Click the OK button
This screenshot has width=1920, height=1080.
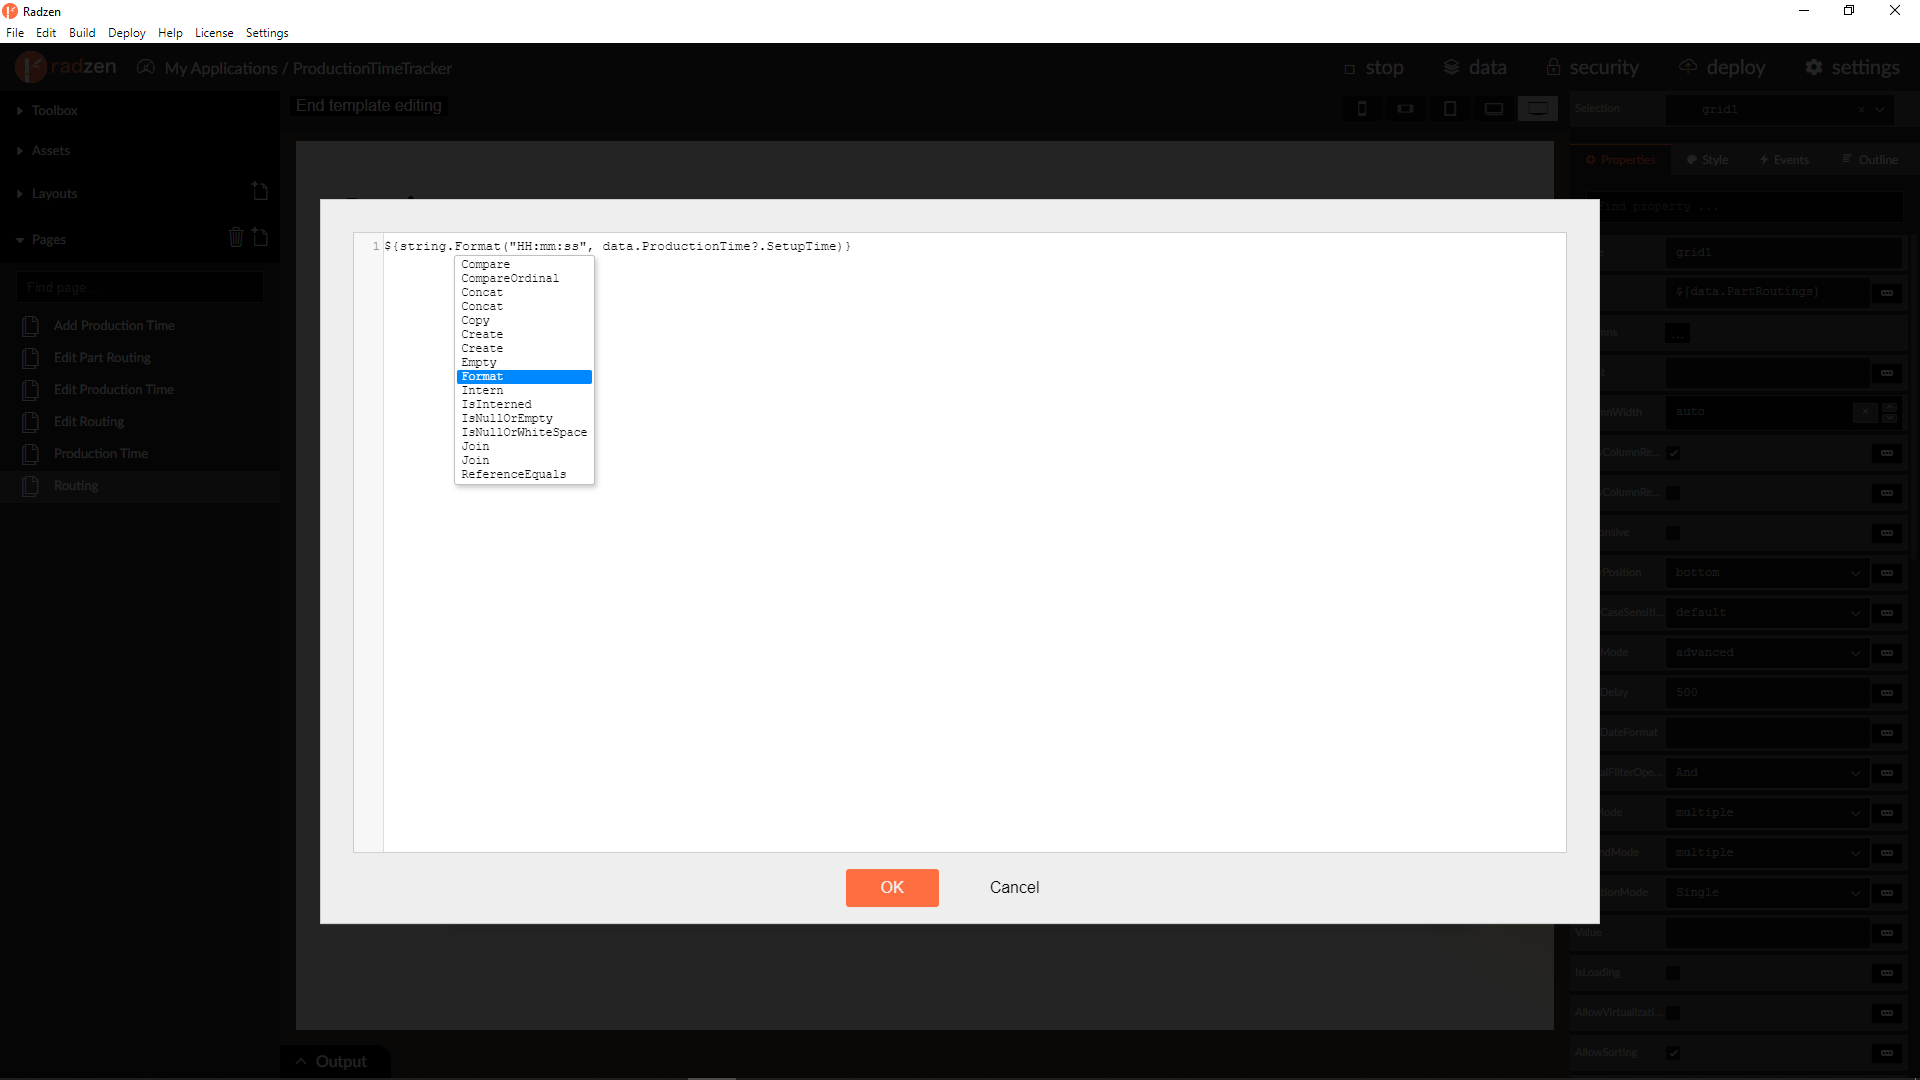[891, 887]
